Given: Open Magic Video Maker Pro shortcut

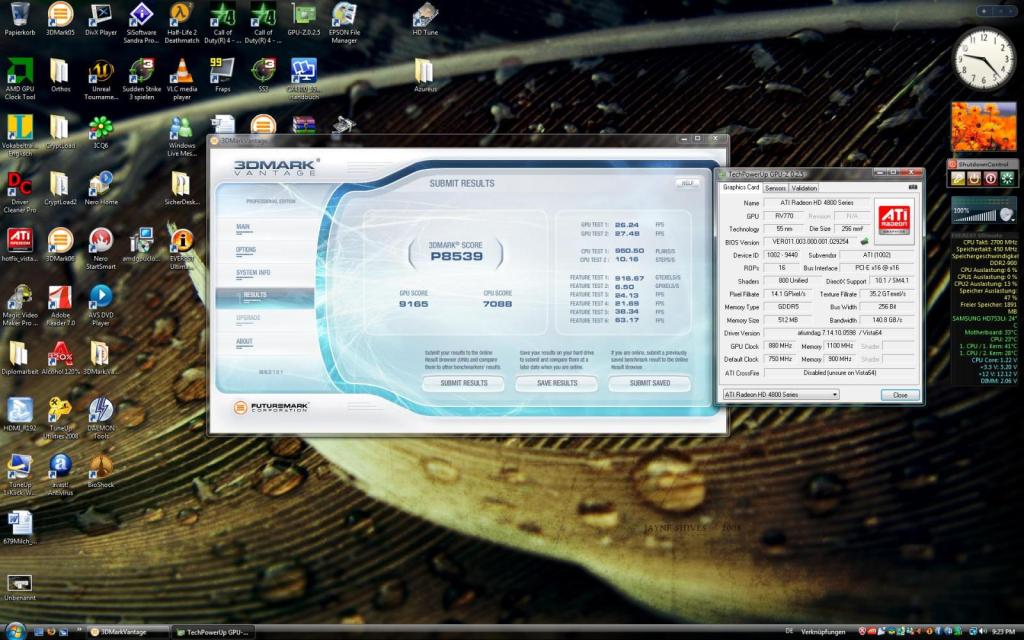Looking at the screenshot, I should 20,305.
